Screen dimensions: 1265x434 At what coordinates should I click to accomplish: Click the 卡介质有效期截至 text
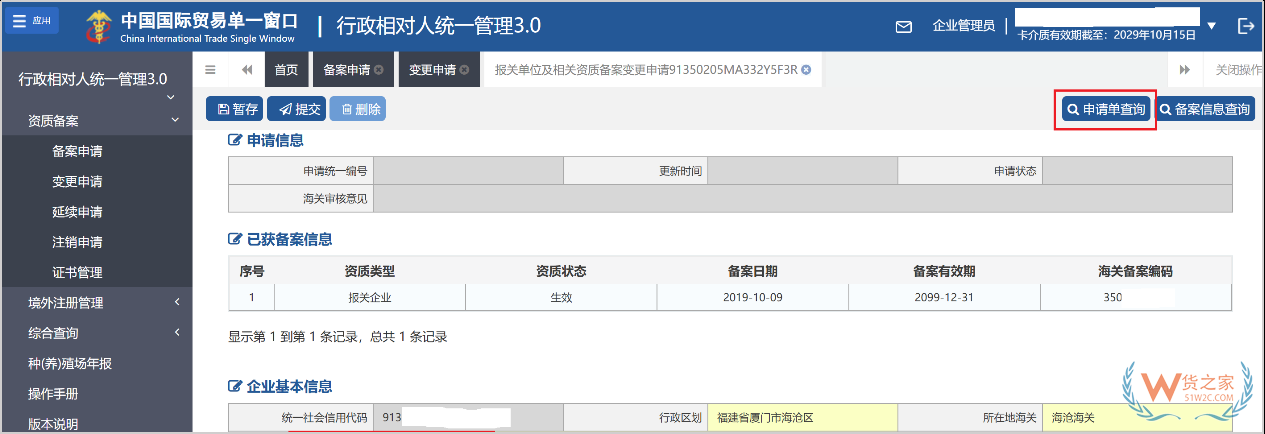(x=1106, y=34)
